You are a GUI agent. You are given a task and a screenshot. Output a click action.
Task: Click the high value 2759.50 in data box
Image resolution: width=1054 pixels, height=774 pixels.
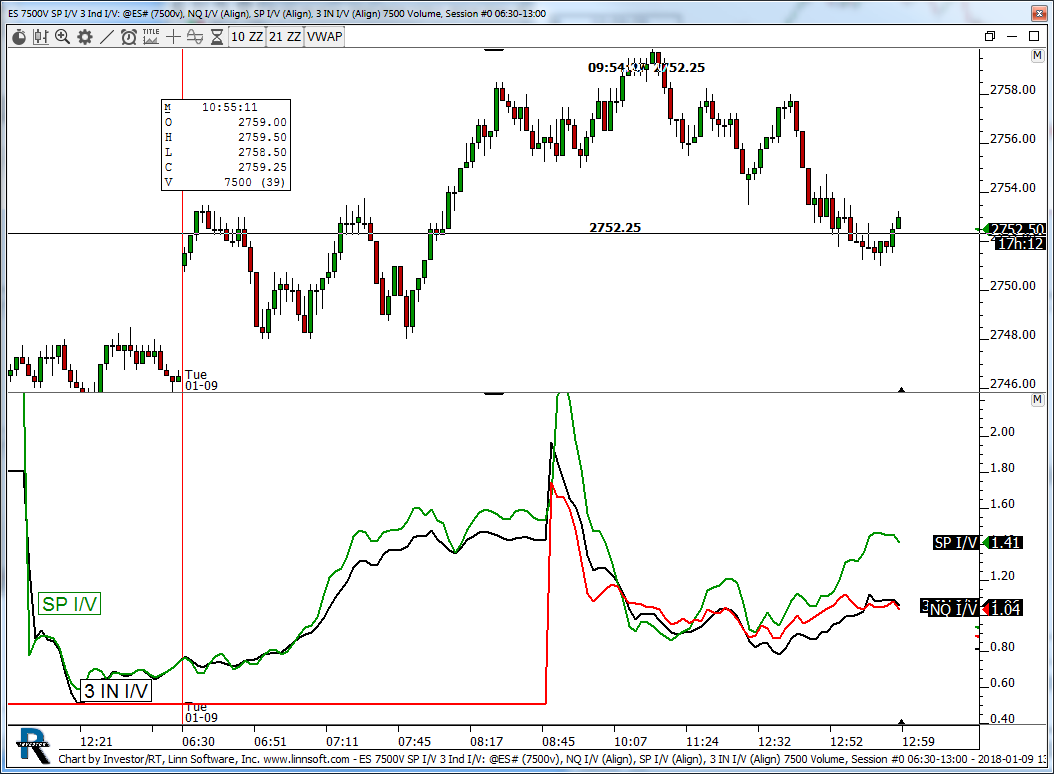(262, 137)
